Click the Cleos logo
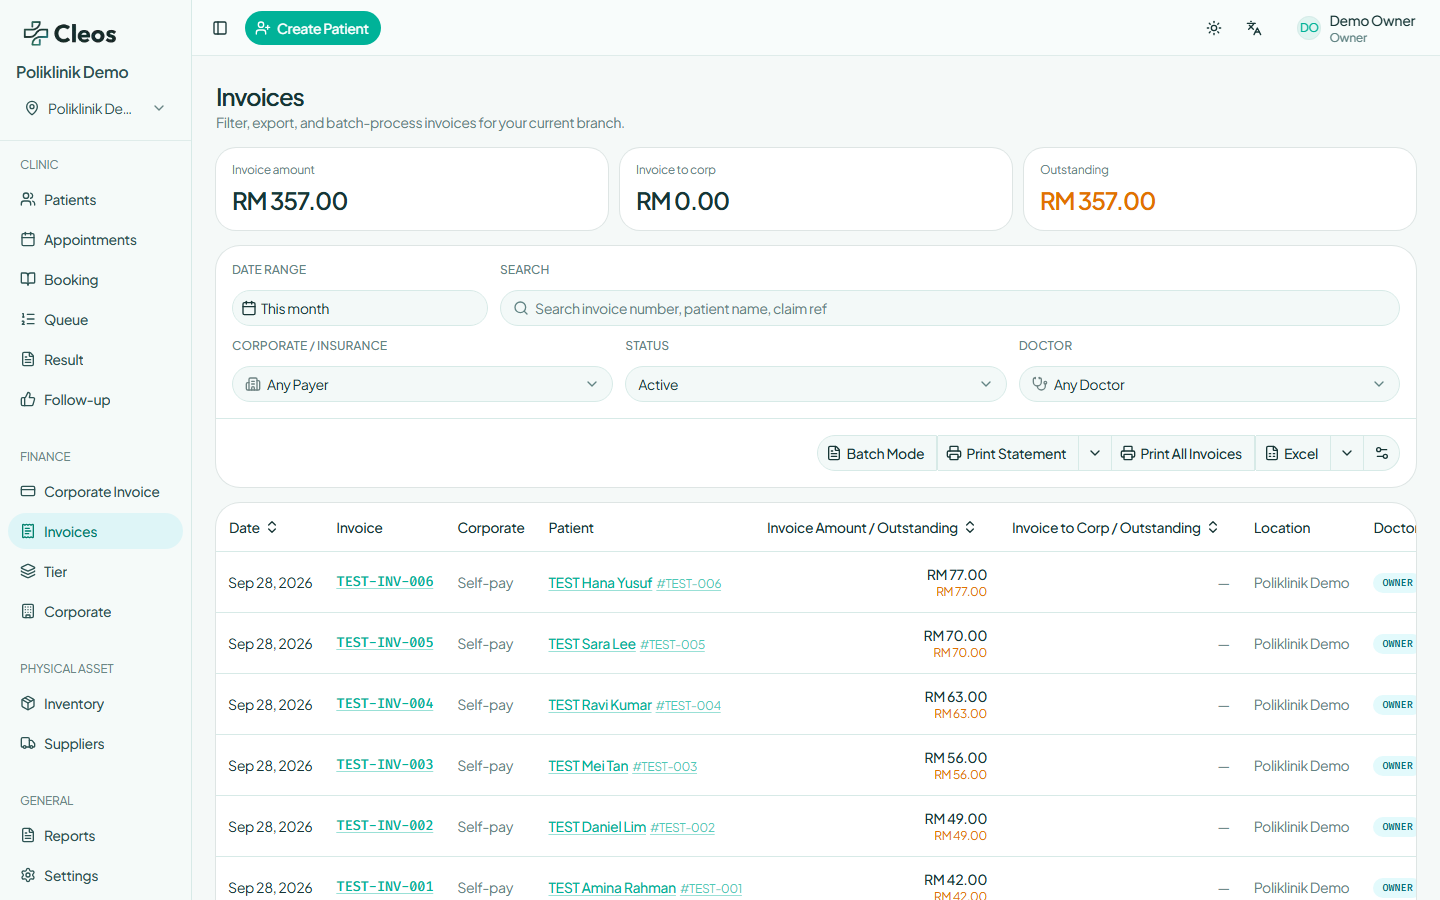1440x900 pixels. [70, 34]
